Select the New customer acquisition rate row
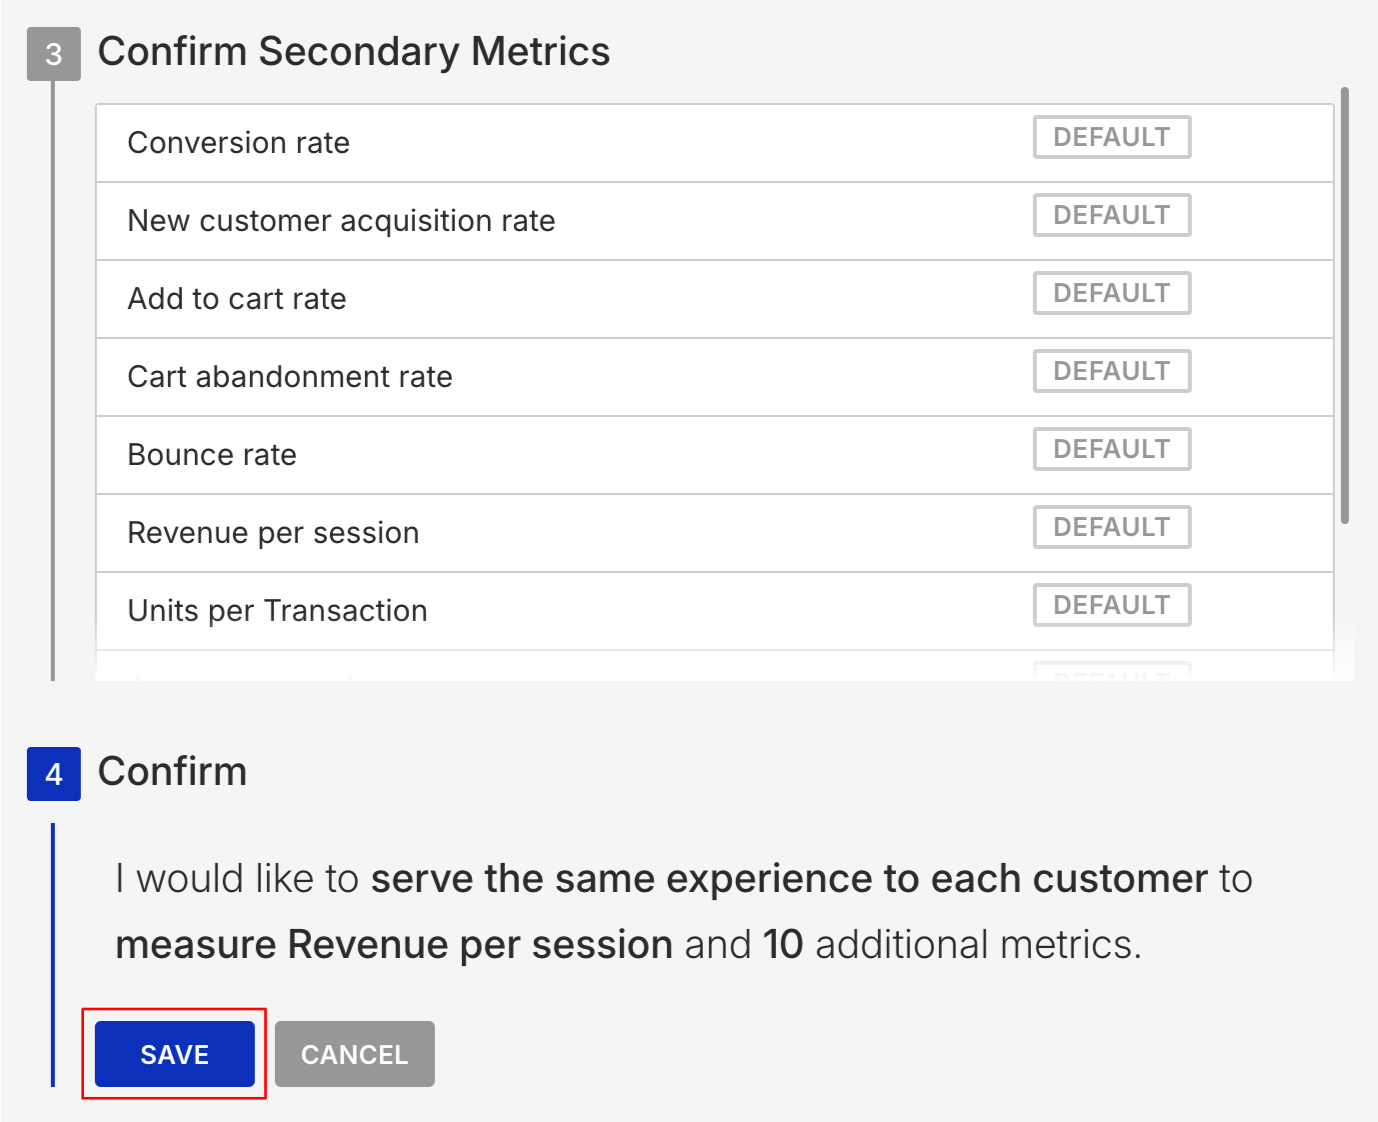This screenshot has height=1122, width=1378. coord(341,221)
